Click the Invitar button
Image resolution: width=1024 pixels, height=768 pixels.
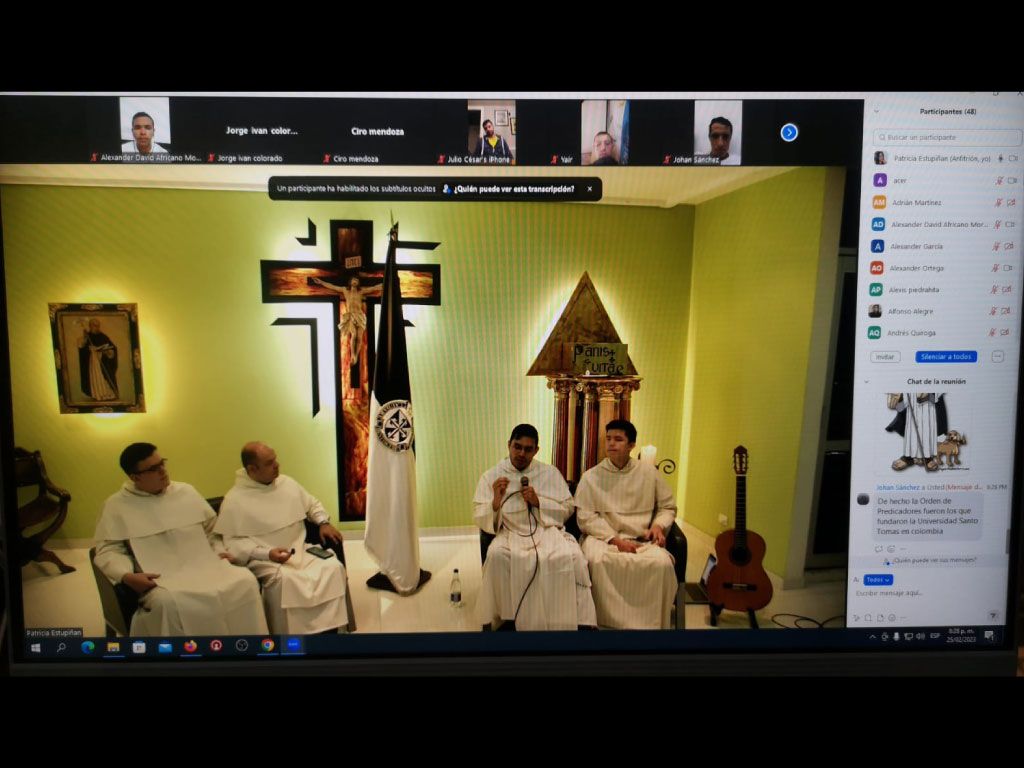coord(885,357)
